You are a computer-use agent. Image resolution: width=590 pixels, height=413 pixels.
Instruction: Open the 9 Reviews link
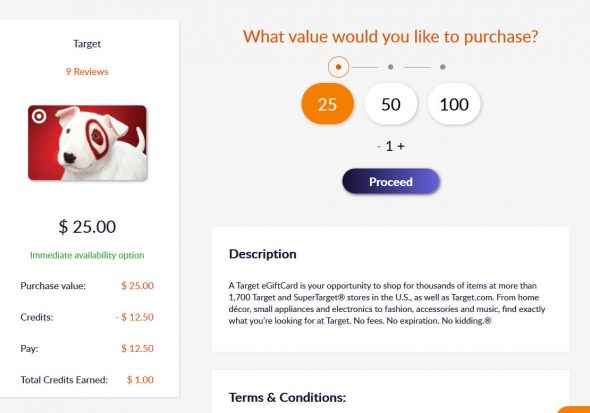click(87, 71)
